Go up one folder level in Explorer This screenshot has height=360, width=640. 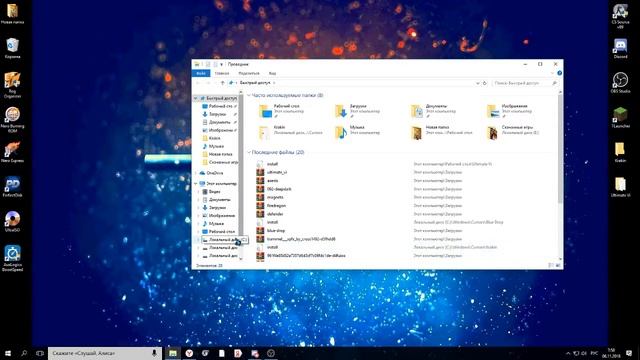click(x=222, y=83)
